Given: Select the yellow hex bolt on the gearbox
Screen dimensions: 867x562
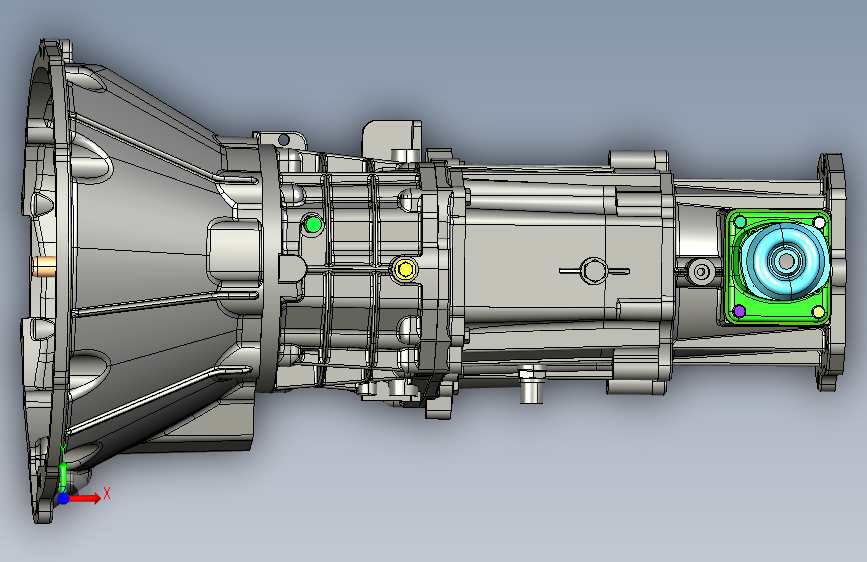Looking at the screenshot, I should pyautogui.click(x=405, y=269).
